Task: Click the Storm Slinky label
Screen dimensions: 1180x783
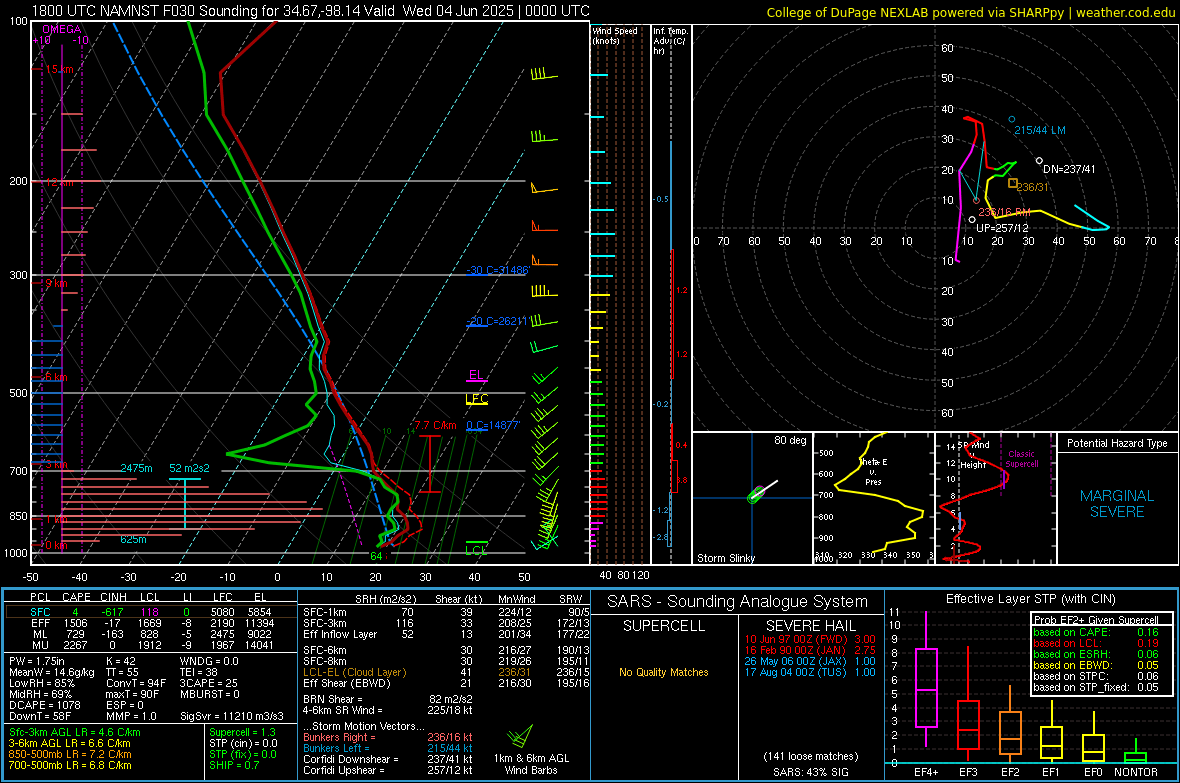Action: coord(725,558)
